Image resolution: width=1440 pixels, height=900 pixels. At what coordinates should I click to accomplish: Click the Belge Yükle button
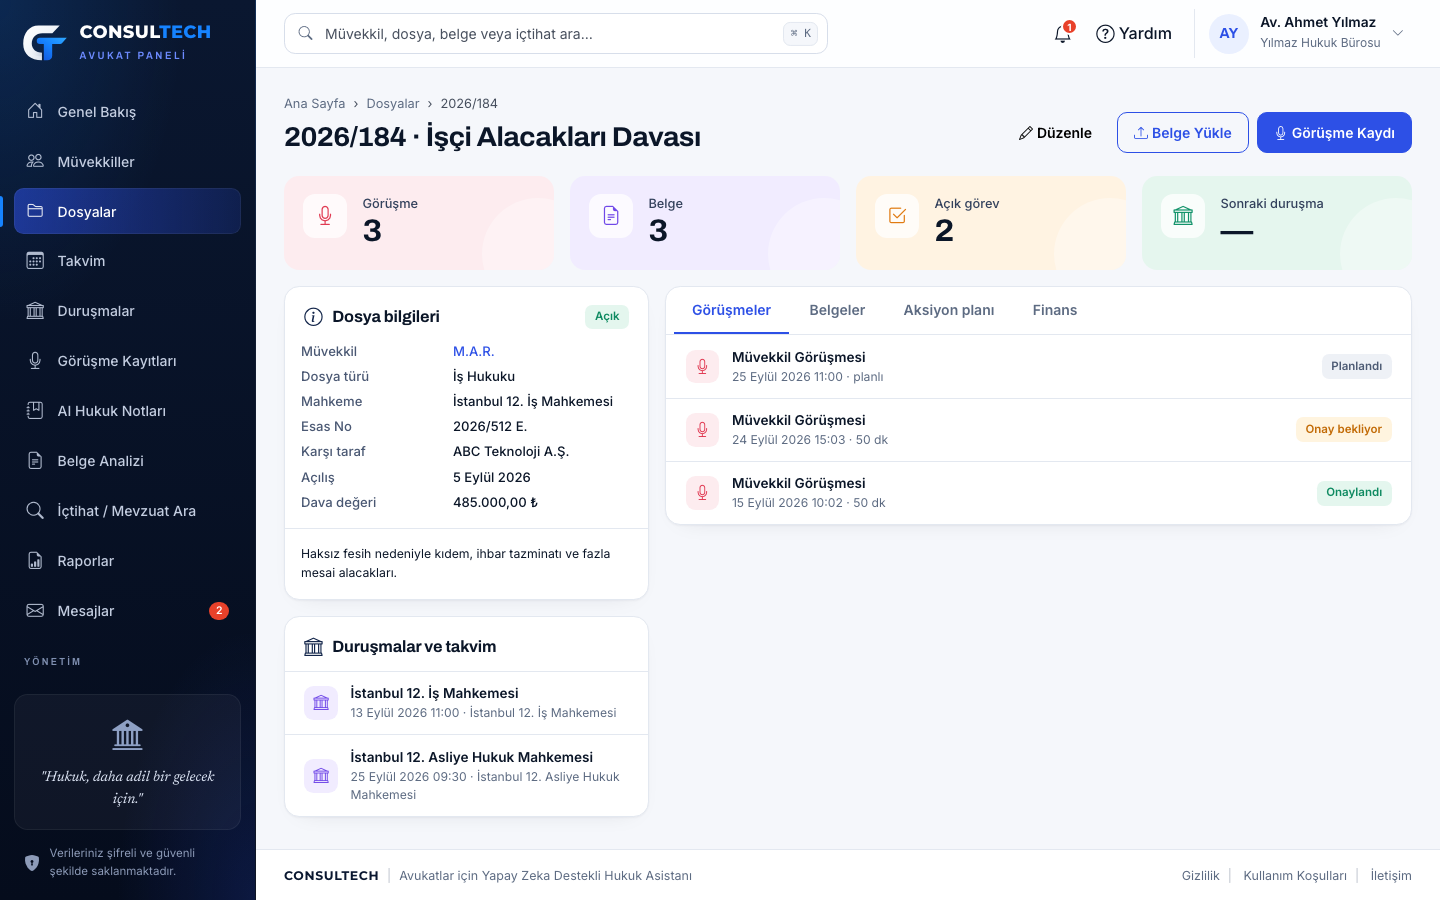pos(1183,133)
